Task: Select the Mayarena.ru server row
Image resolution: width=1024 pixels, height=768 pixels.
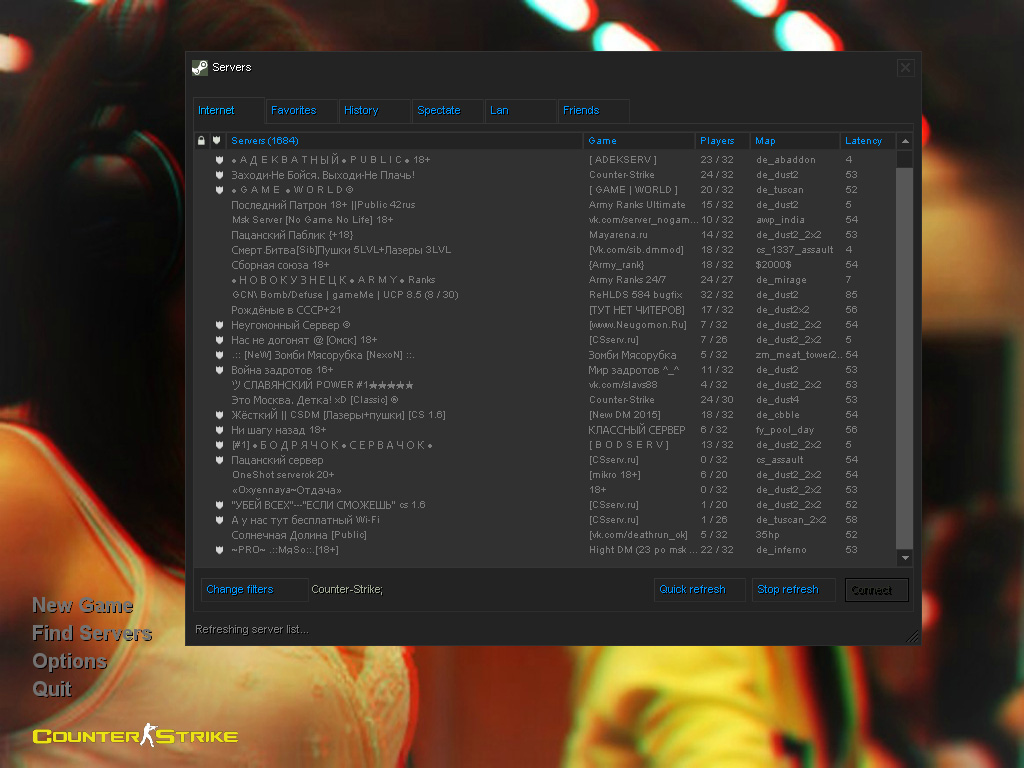Action: coord(545,235)
